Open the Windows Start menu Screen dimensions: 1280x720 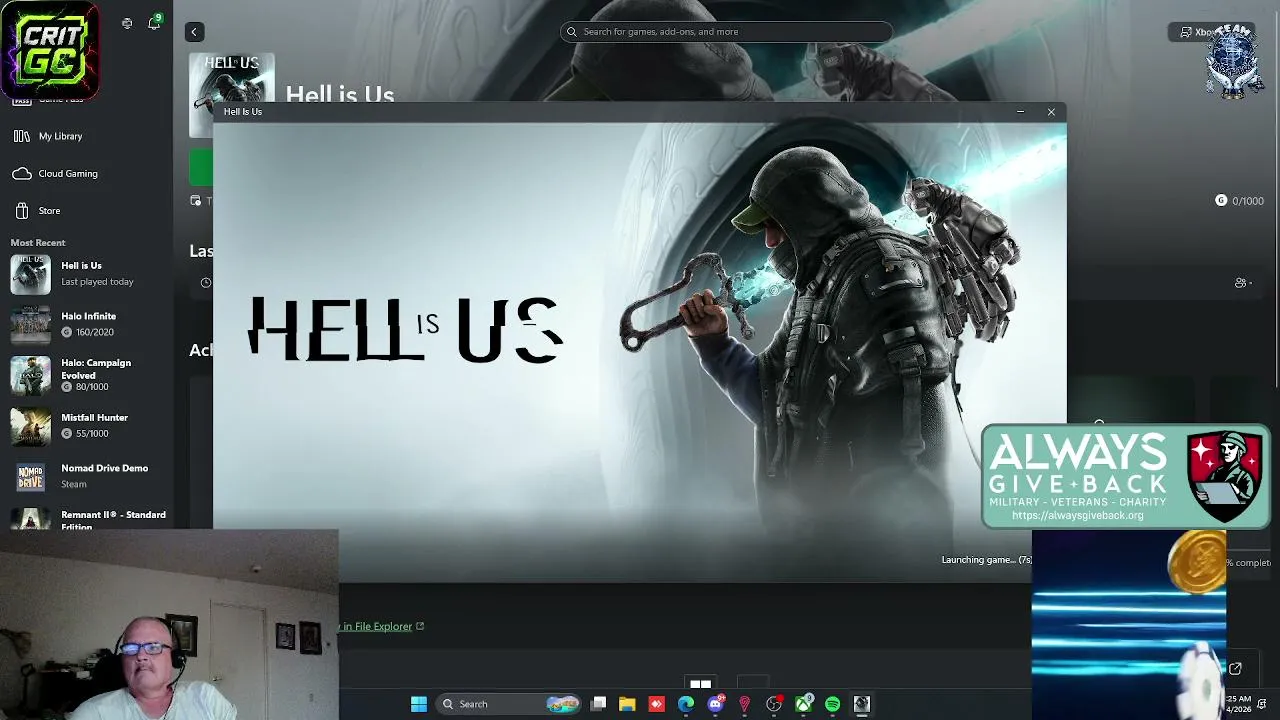coord(419,704)
